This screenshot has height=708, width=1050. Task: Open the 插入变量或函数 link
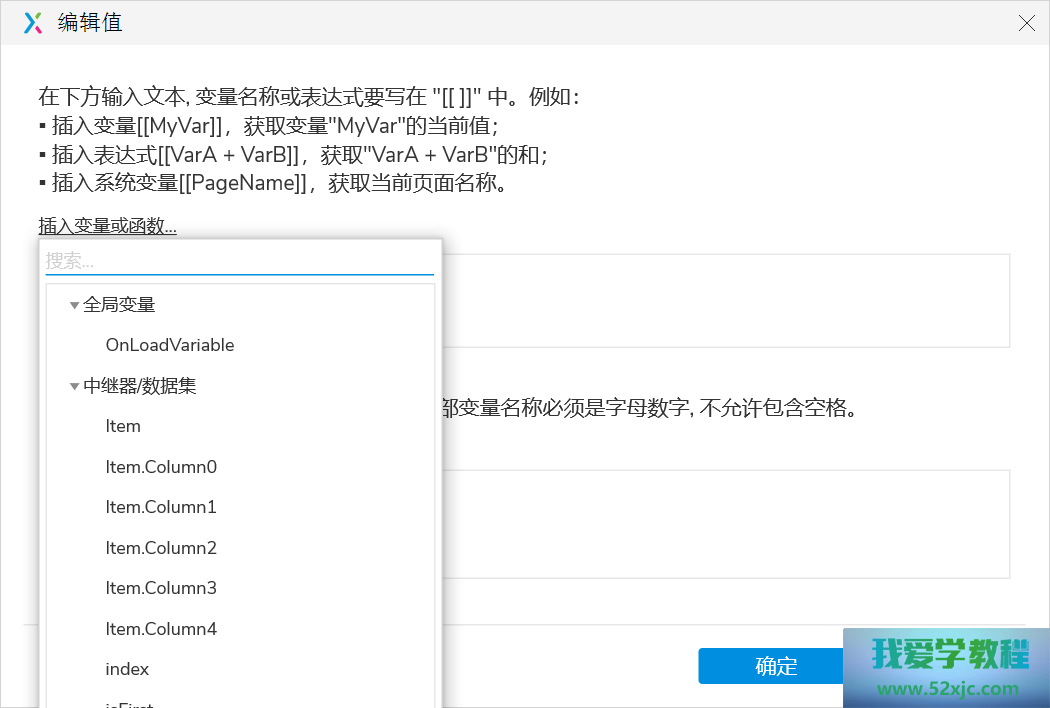(107, 226)
